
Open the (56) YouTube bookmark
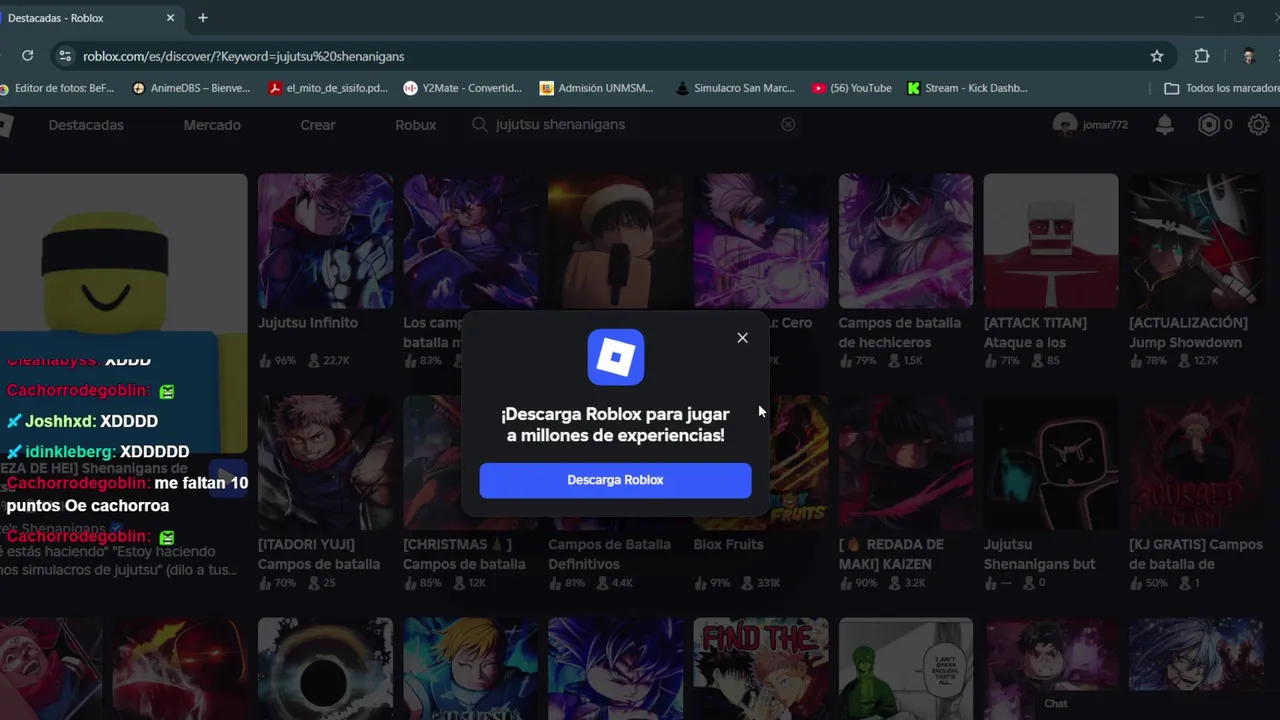coord(852,88)
